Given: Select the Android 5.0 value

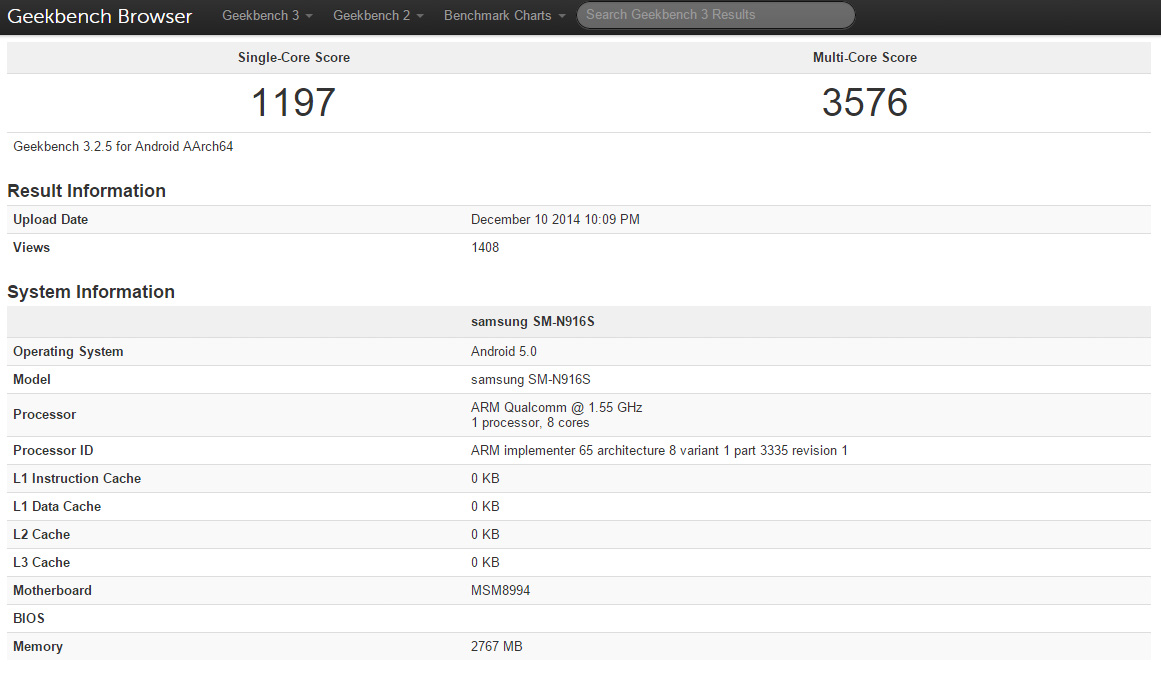Looking at the screenshot, I should (503, 352).
